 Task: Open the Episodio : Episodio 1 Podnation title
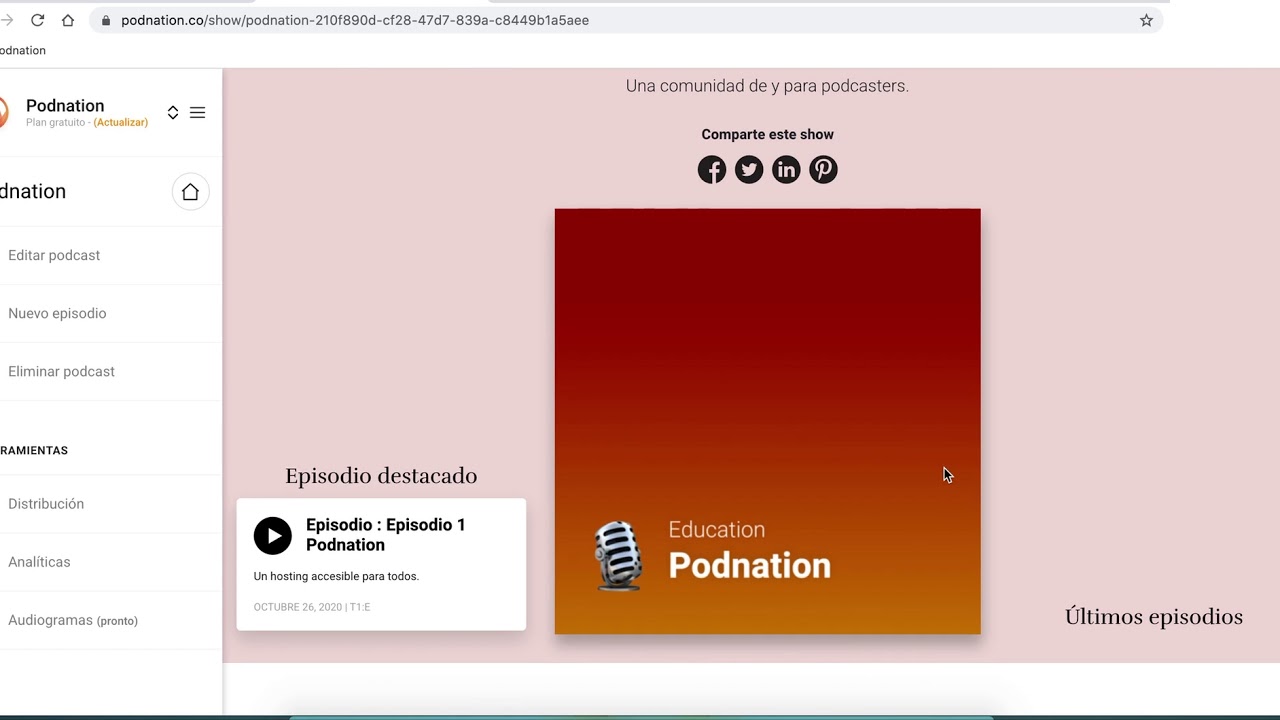pyautogui.click(x=386, y=535)
